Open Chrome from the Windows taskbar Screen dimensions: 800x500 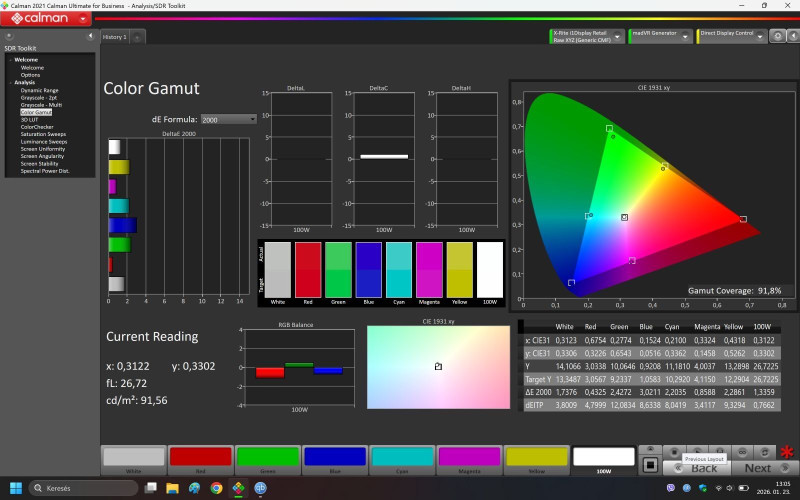(216, 488)
